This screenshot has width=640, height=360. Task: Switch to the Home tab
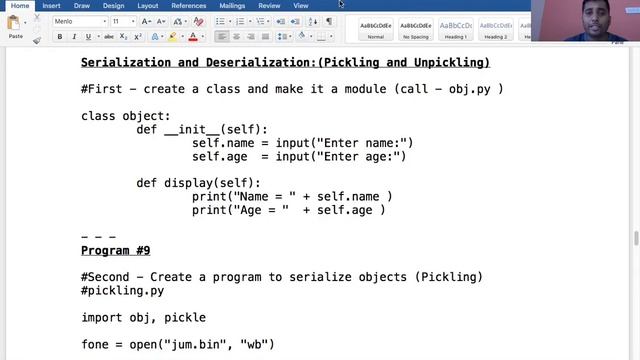coord(20,6)
